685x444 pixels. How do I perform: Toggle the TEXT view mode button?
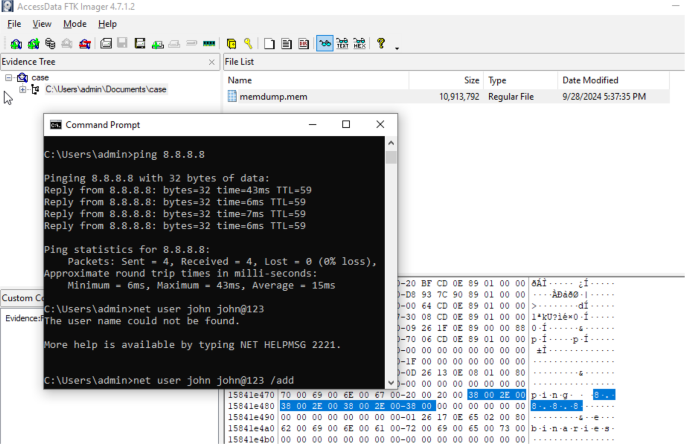pos(342,44)
